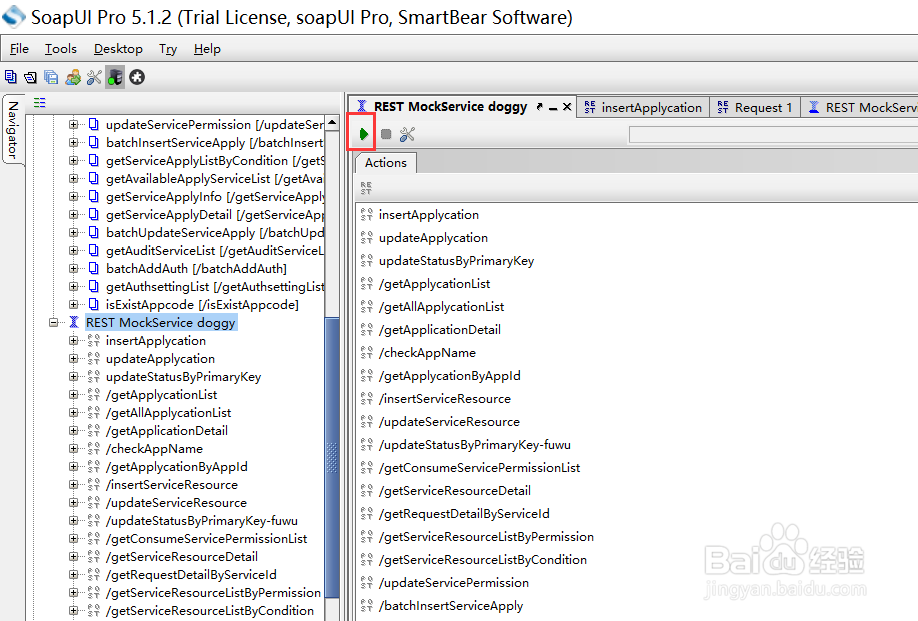This screenshot has width=918, height=621.
Task: Expand the updateServicePermission tree node
Action: (74, 125)
